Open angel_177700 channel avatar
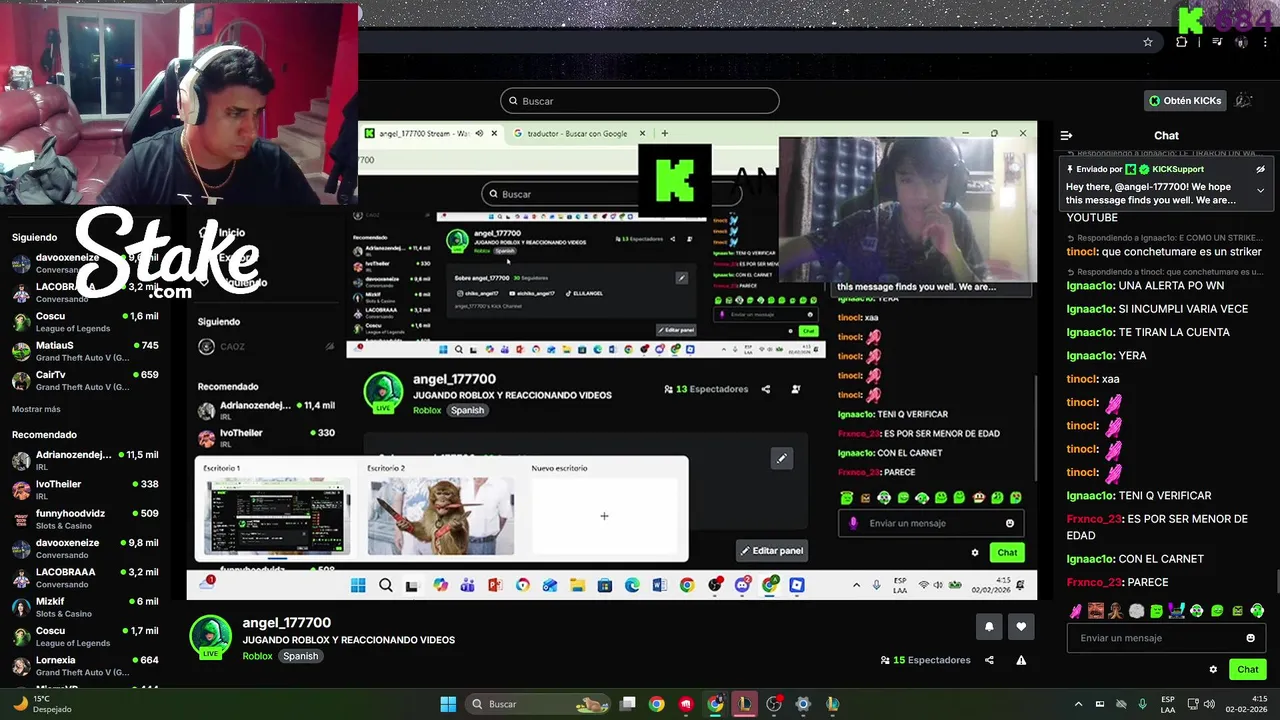 coord(210,637)
